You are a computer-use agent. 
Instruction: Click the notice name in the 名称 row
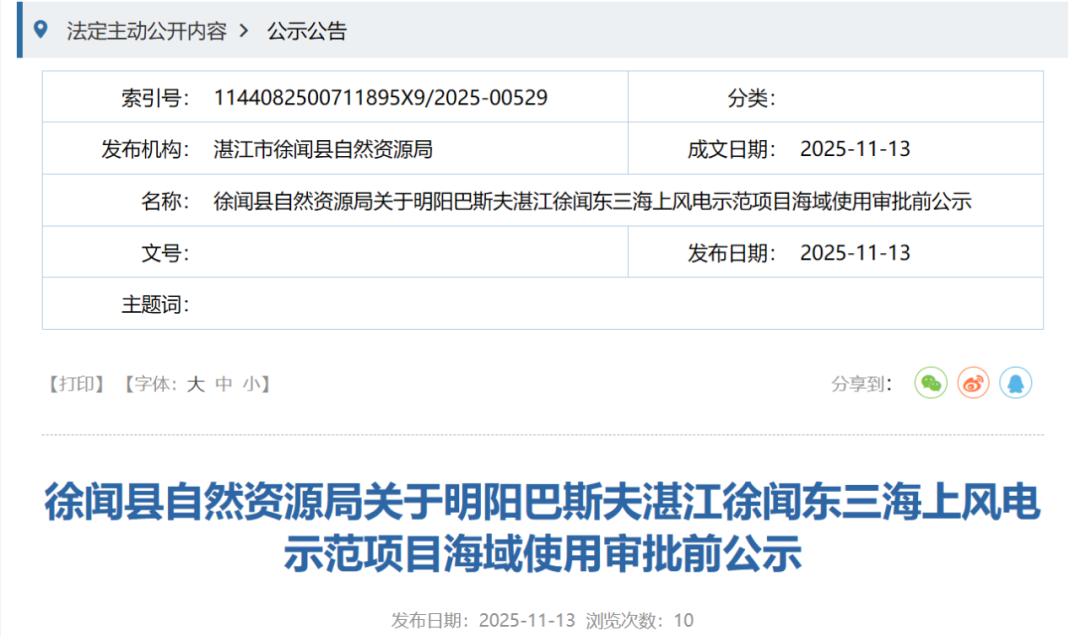(592, 202)
